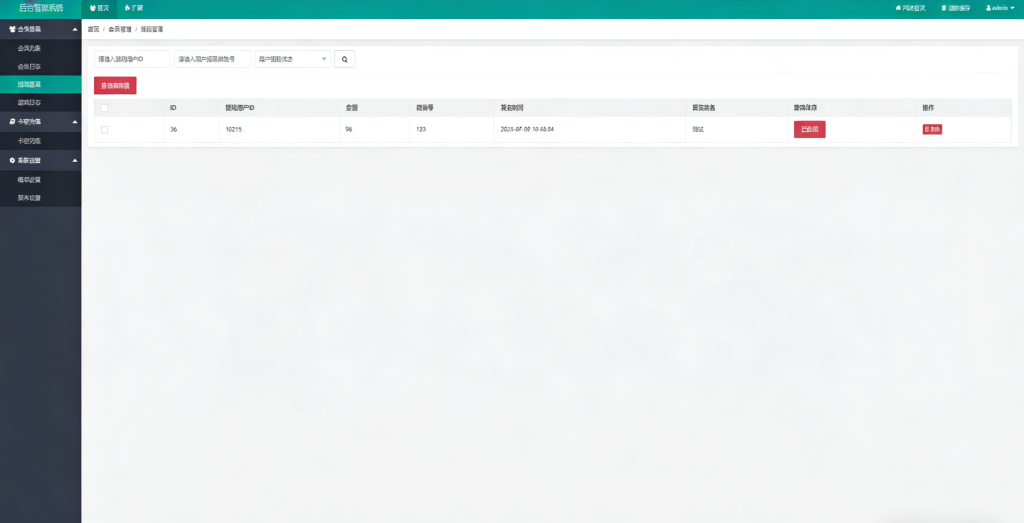The height and width of the screenshot is (523, 1024).
Task: Click the second top navigation tab icon
Action: [x=128, y=8]
